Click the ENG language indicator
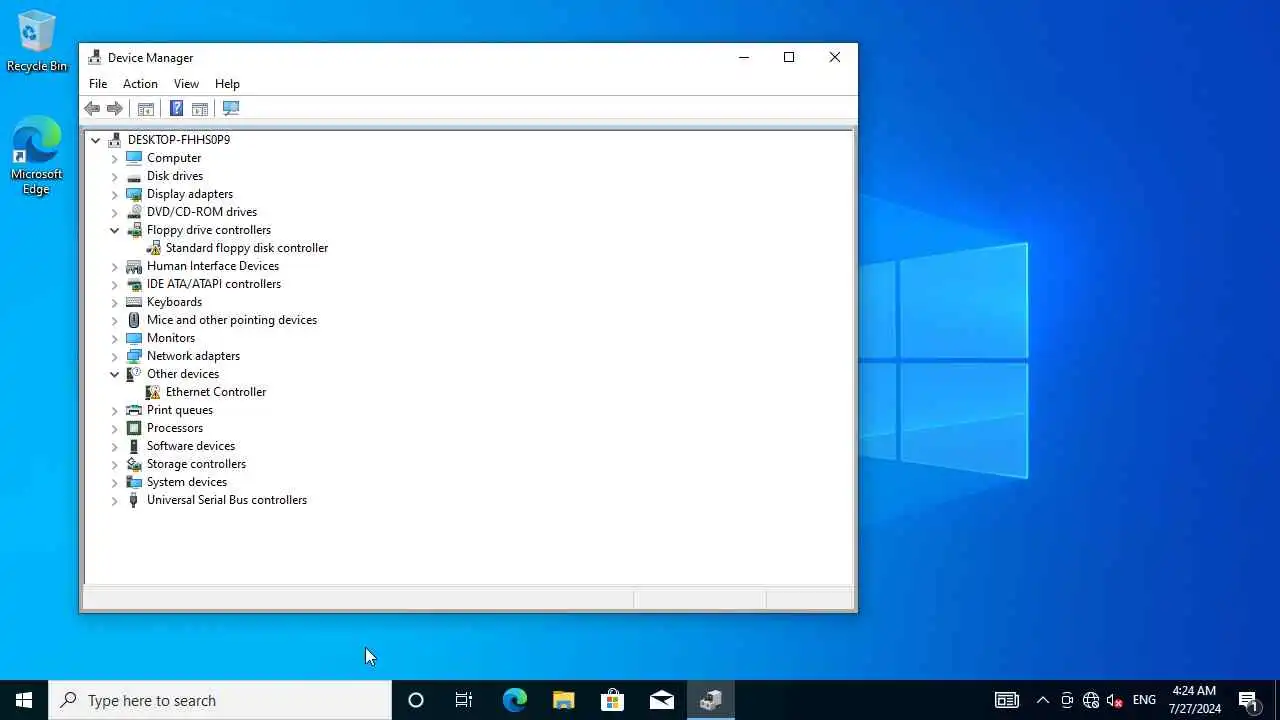This screenshot has width=1280, height=720. tap(1144, 700)
